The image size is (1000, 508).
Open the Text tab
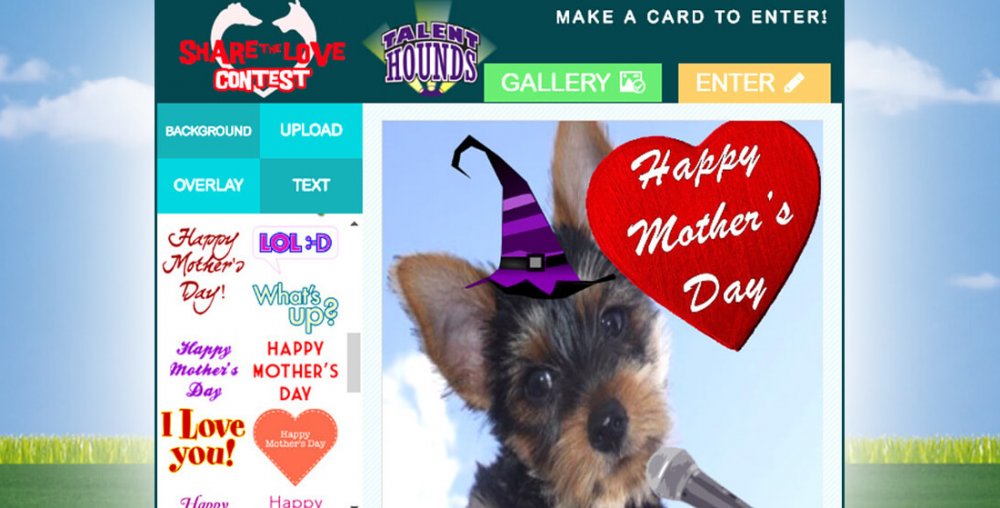(x=311, y=185)
